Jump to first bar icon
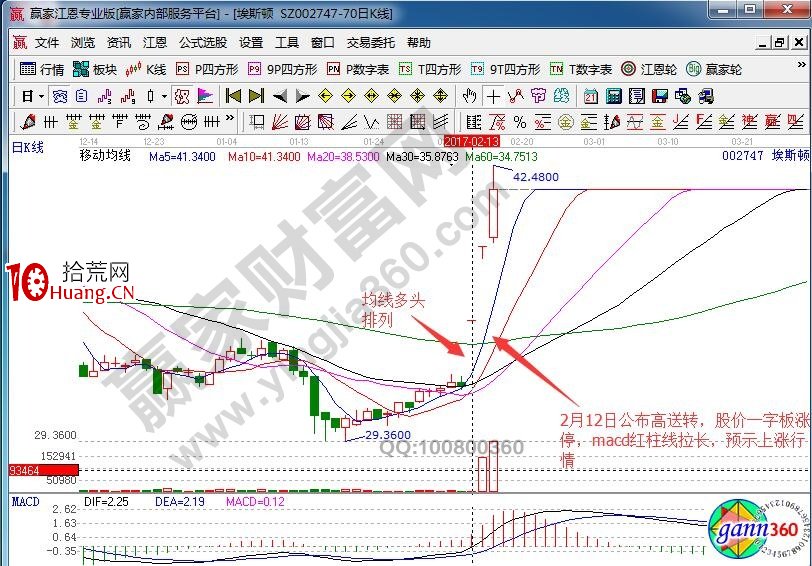 tap(234, 96)
